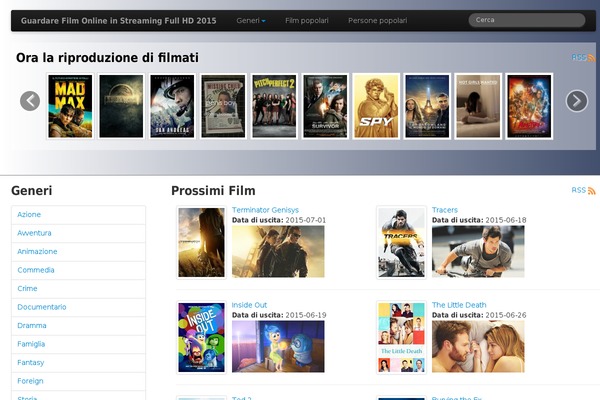This screenshot has height=400, width=600.
Task: Select the Avventura genre
Action: pyautogui.click(x=78, y=233)
